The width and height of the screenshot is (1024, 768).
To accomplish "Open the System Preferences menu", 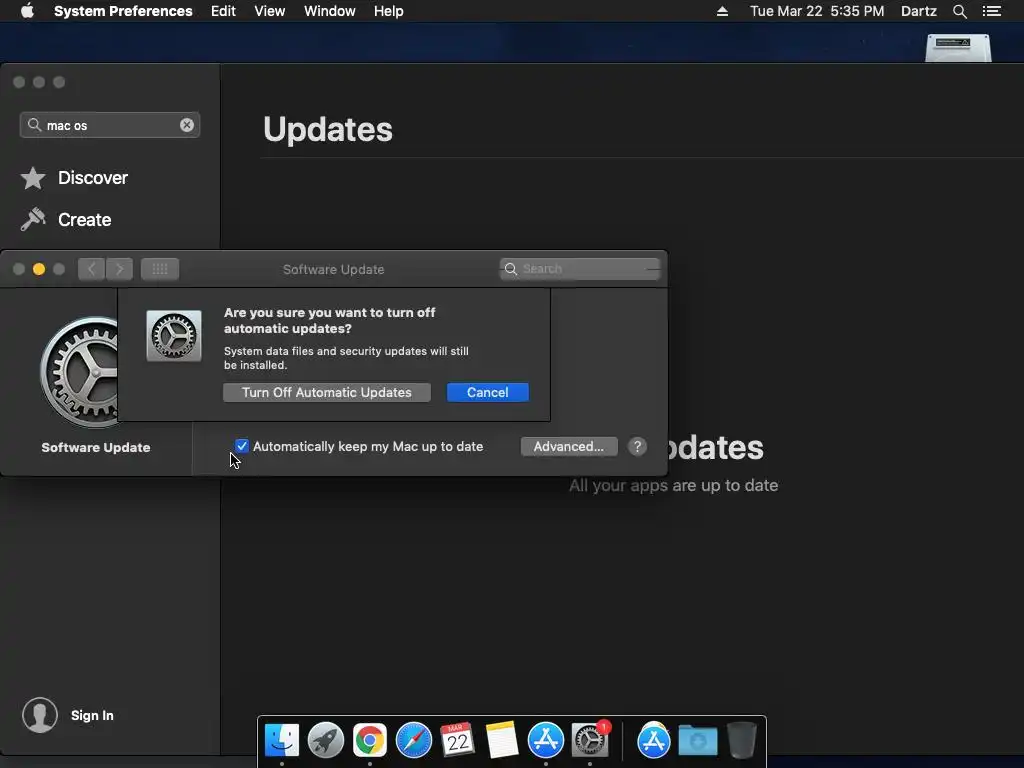I will point(123,11).
